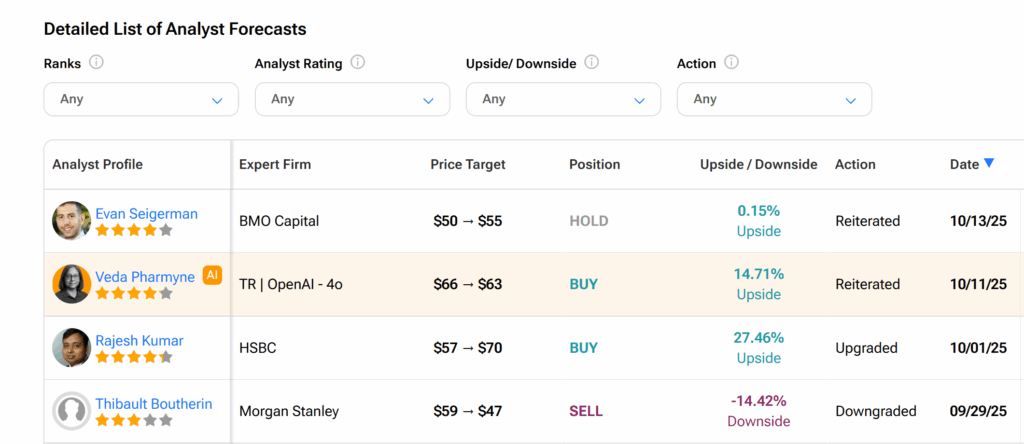Click the orange AI badge on Veda Pharmyne
This screenshot has height=444, width=1024.
pyautogui.click(x=212, y=274)
